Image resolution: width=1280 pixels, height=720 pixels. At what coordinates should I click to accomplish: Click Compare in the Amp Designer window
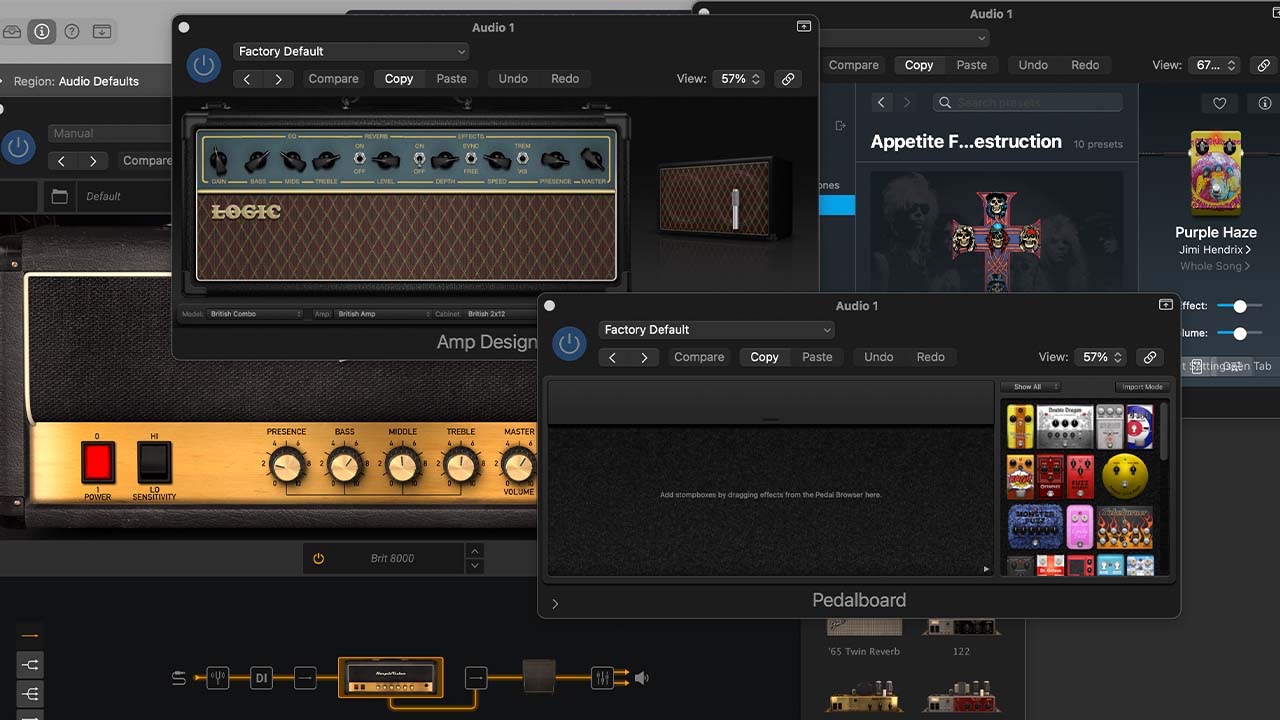(x=333, y=79)
